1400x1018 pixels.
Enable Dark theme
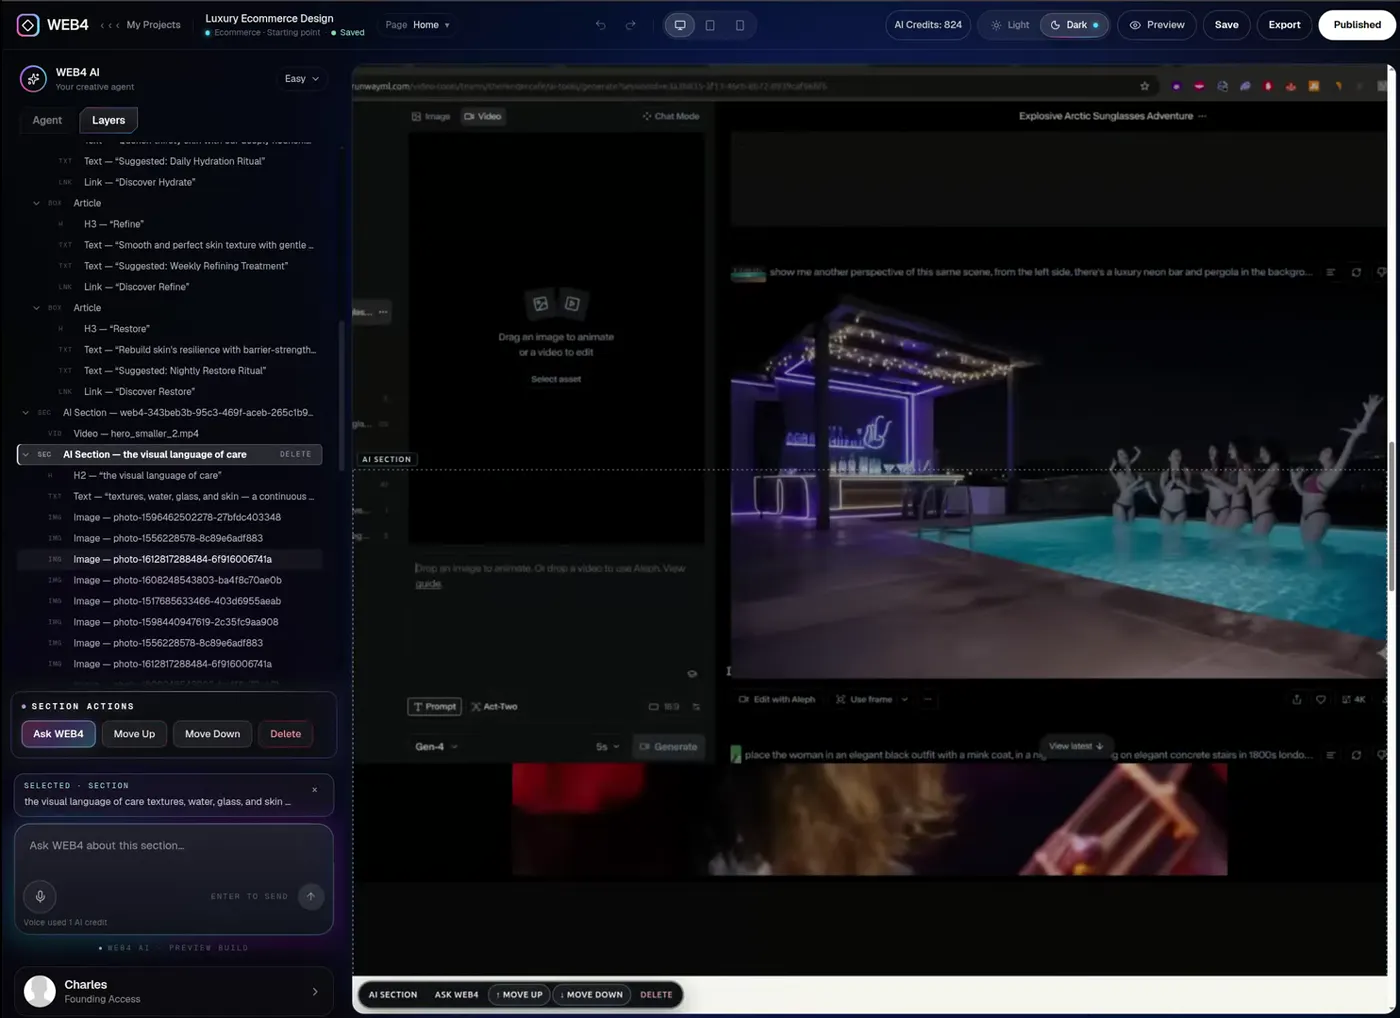pos(1074,25)
